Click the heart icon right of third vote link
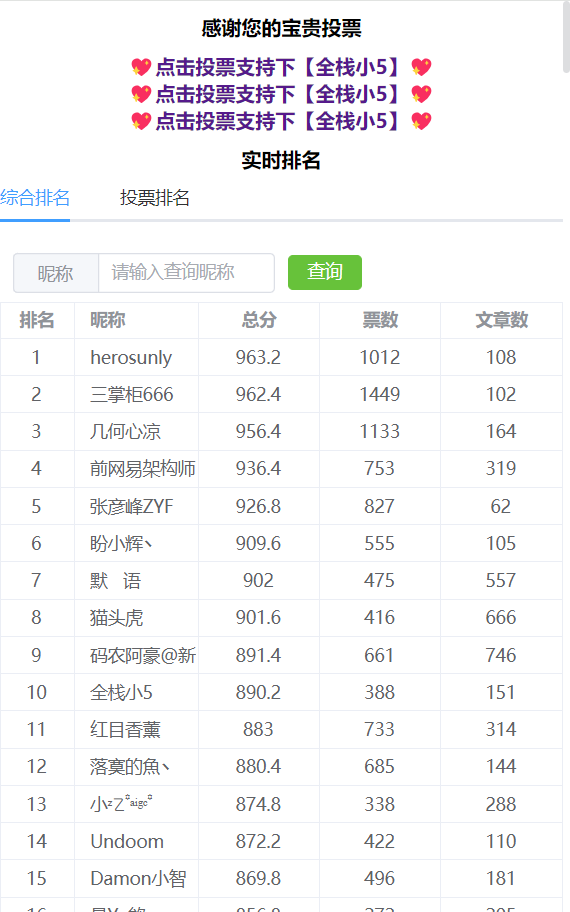Screen dimensions: 570x912 coord(422,122)
